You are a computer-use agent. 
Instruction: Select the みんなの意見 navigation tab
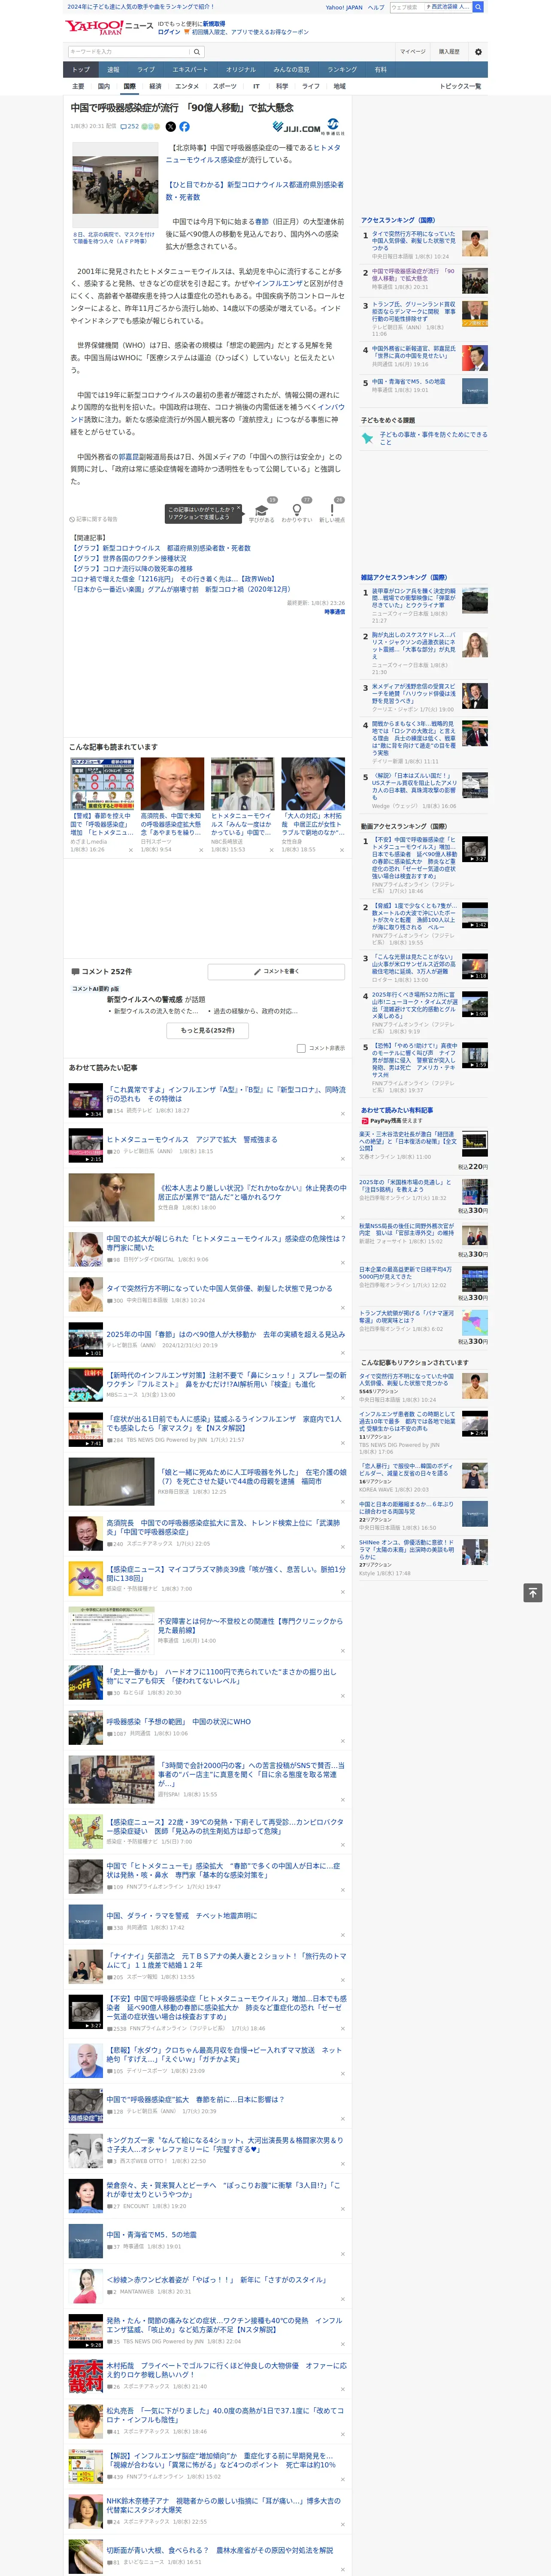tap(292, 70)
